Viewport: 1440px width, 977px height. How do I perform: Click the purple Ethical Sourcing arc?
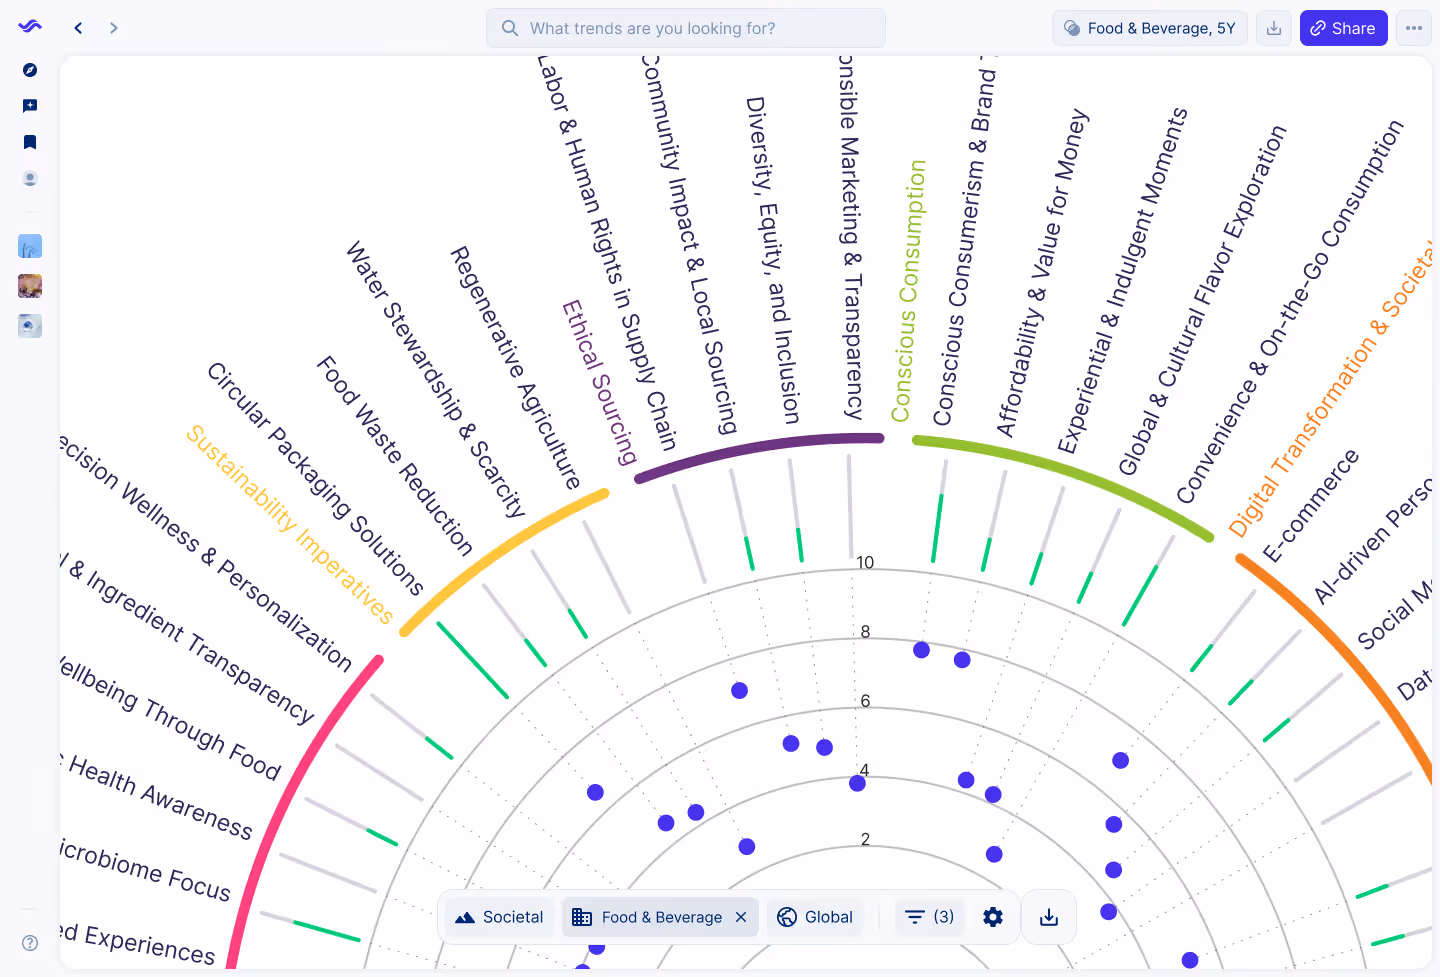pos(759,451)
